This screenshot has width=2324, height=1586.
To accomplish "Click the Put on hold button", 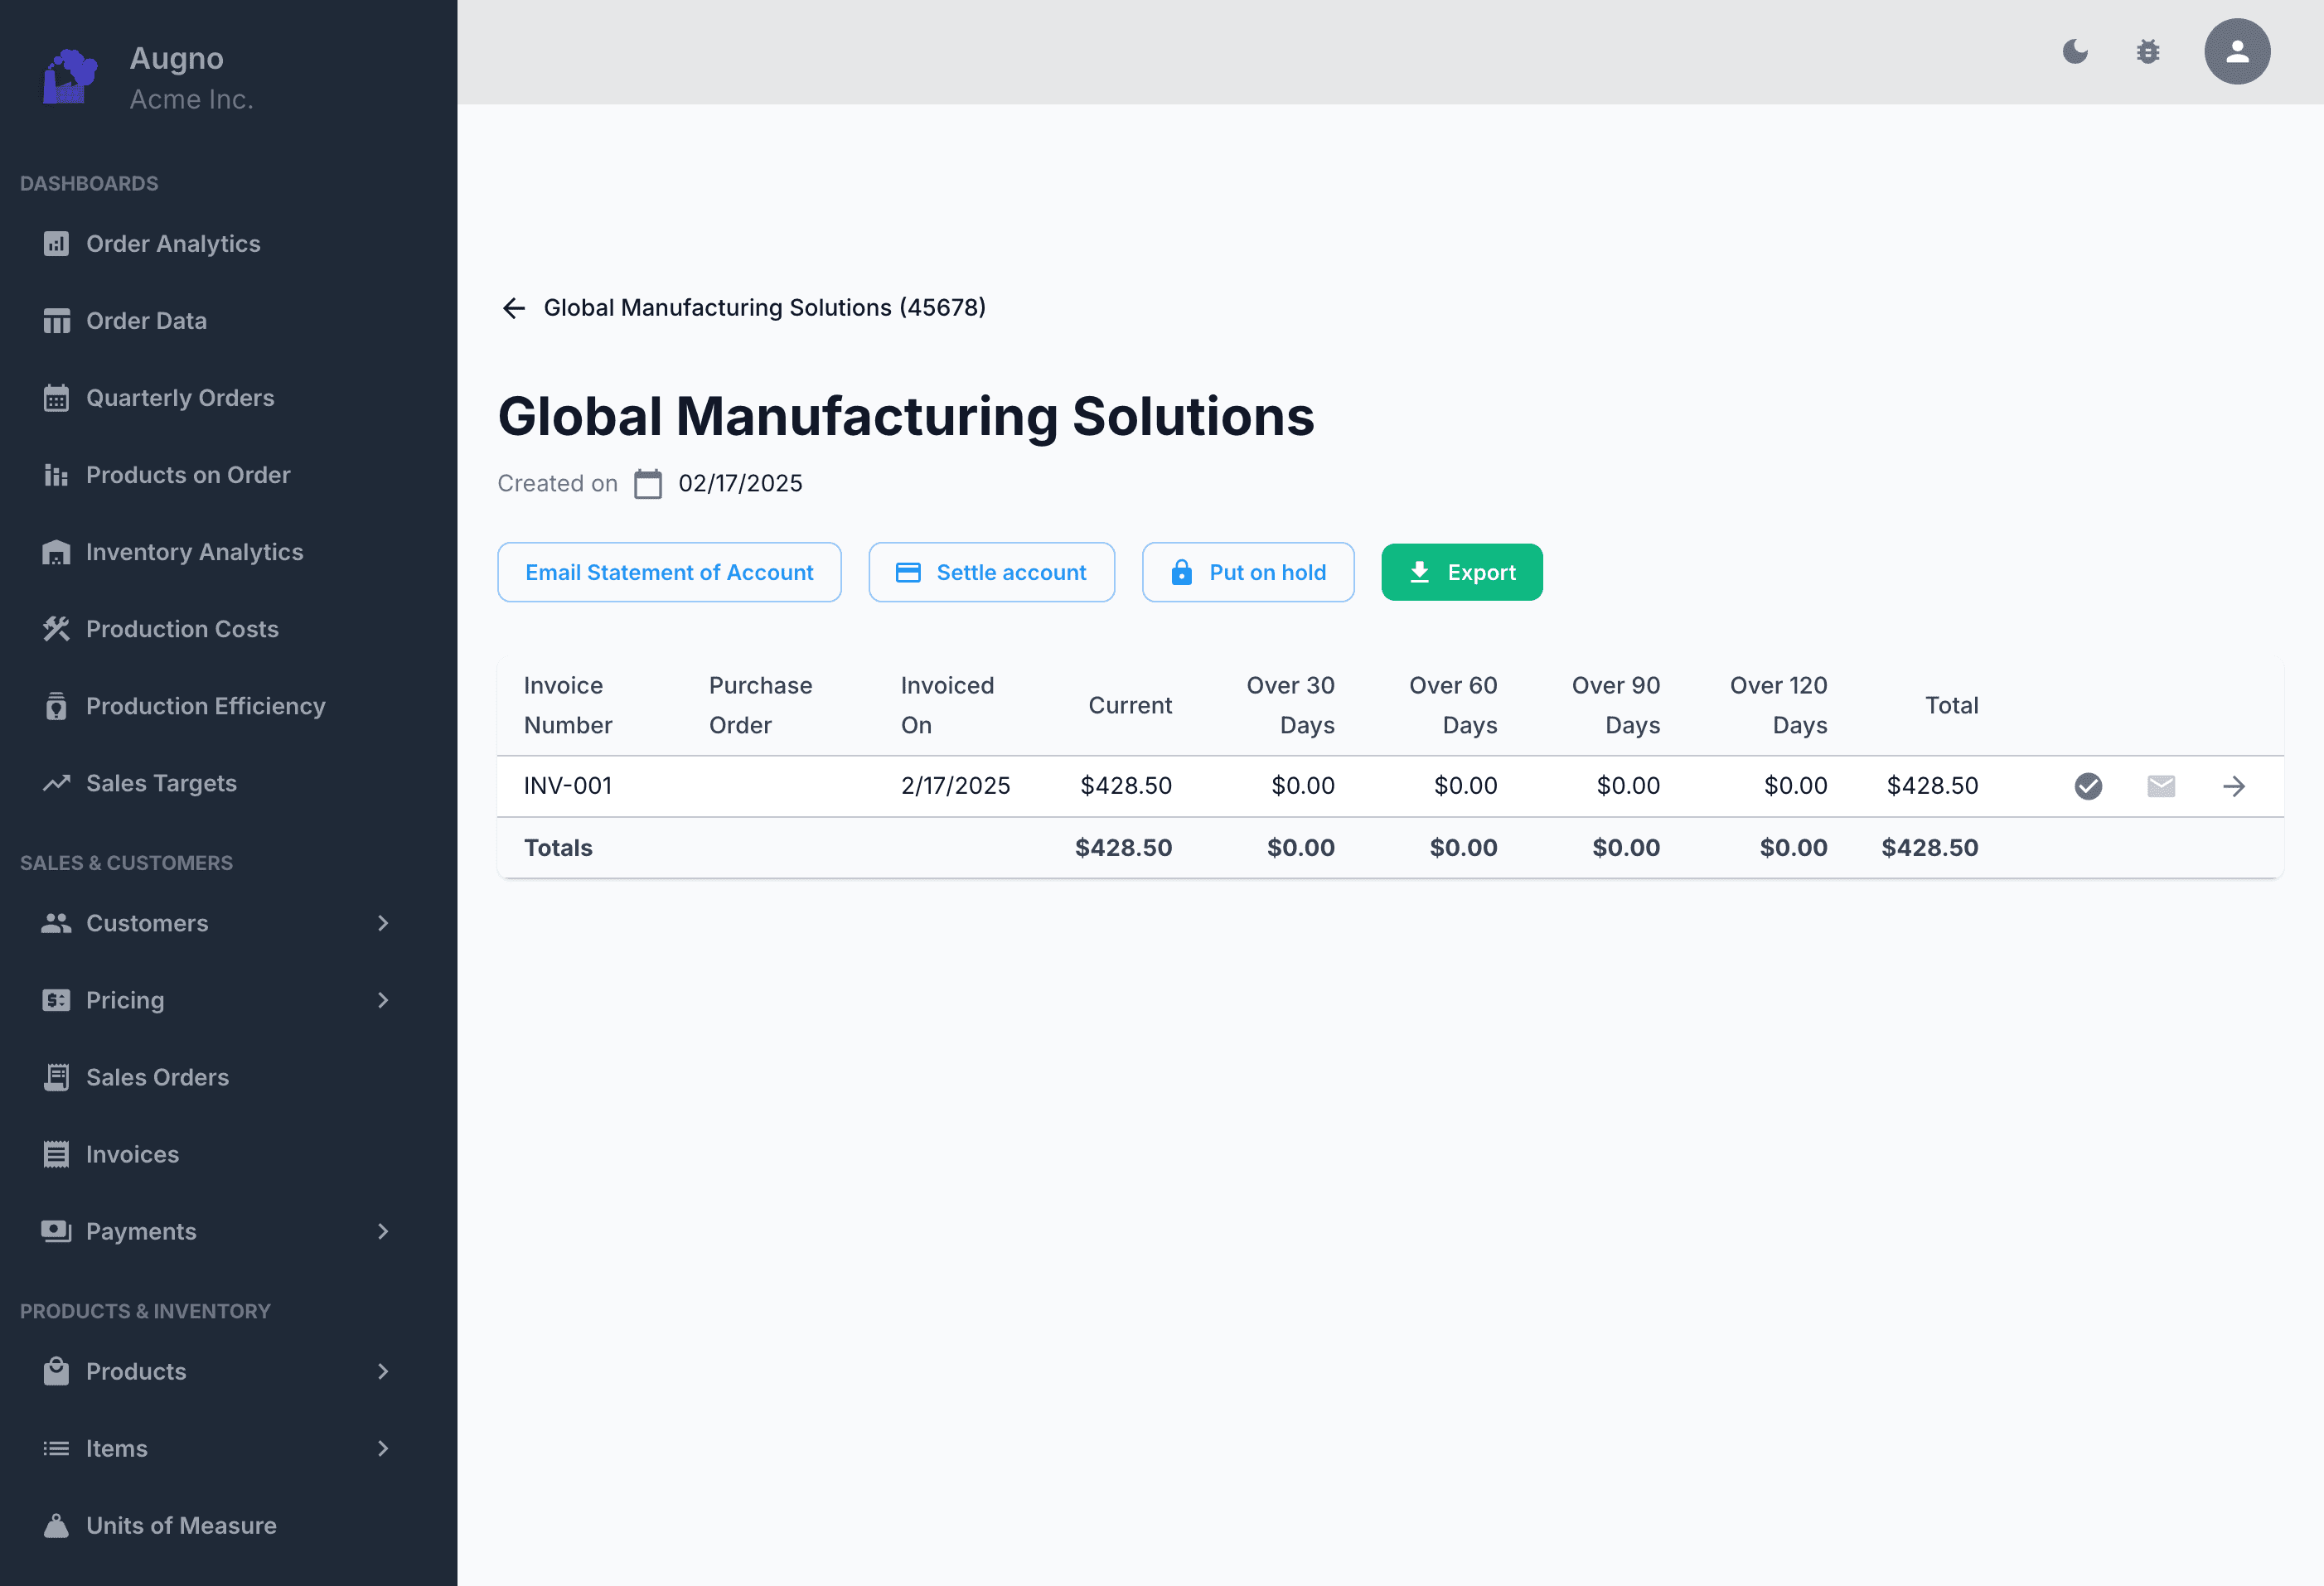I will click(x=1248, y=572).
